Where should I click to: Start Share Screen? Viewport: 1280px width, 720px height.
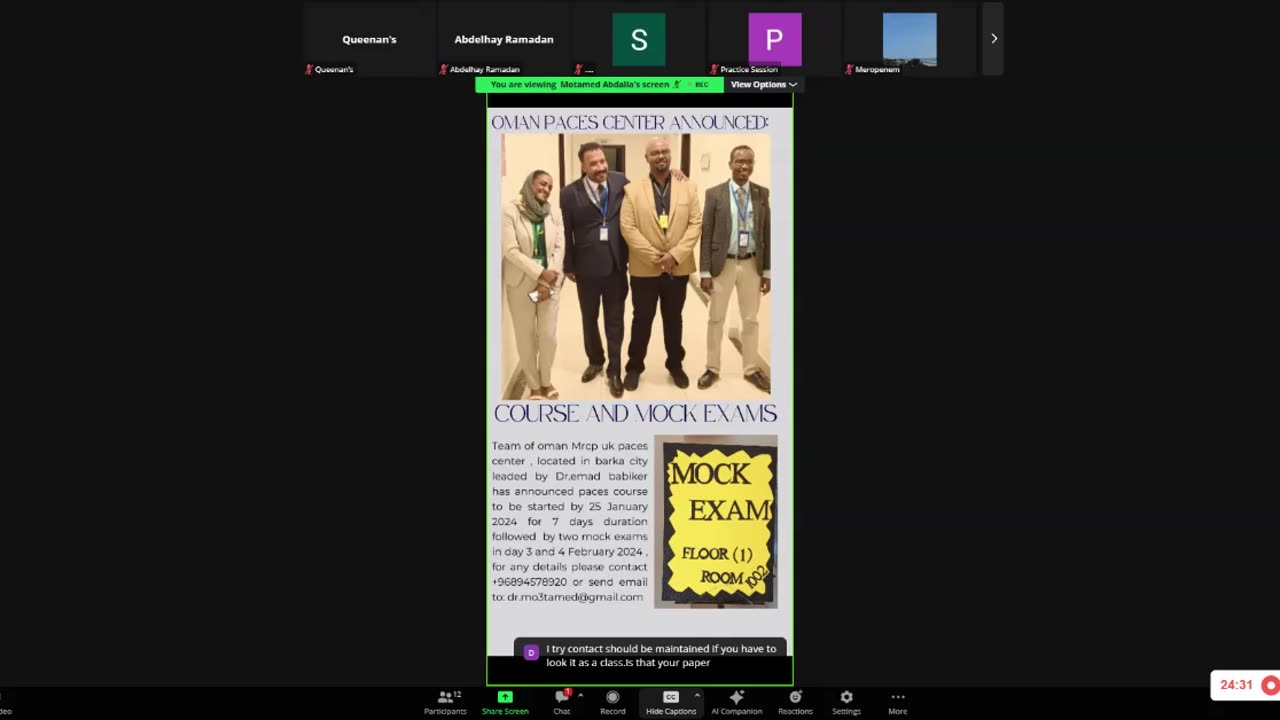coord(505,701)
